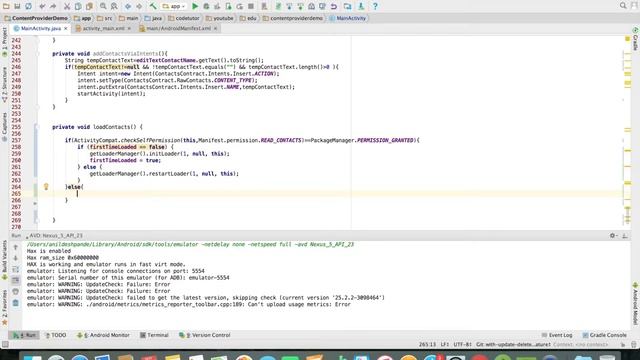Click the down arrow in Run console
Viewport: 640px width, 360px height.
click(x=16, y=258)
